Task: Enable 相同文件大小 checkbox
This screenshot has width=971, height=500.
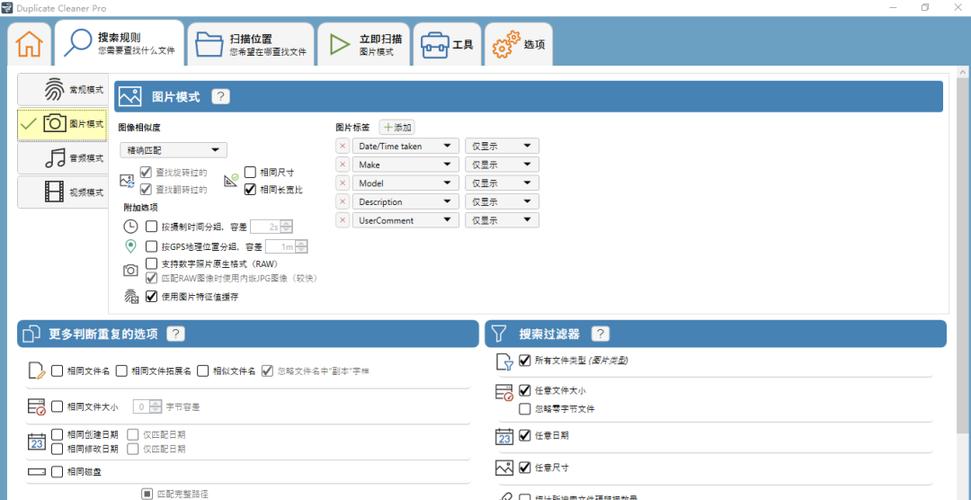Action: pyautogui.click(x=57, y=406)
